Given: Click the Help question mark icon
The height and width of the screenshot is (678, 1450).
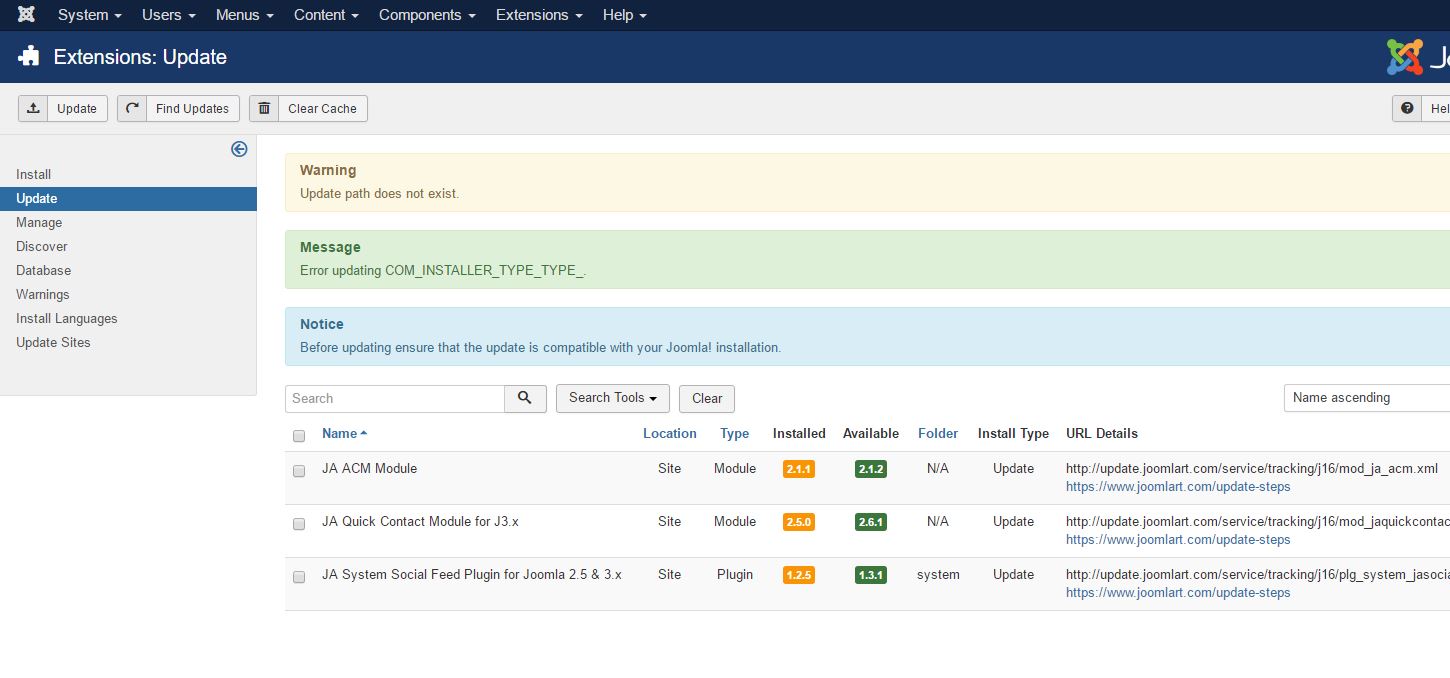Looking at the screenshot, I should pyautogui.click(x=1407, y=109).
